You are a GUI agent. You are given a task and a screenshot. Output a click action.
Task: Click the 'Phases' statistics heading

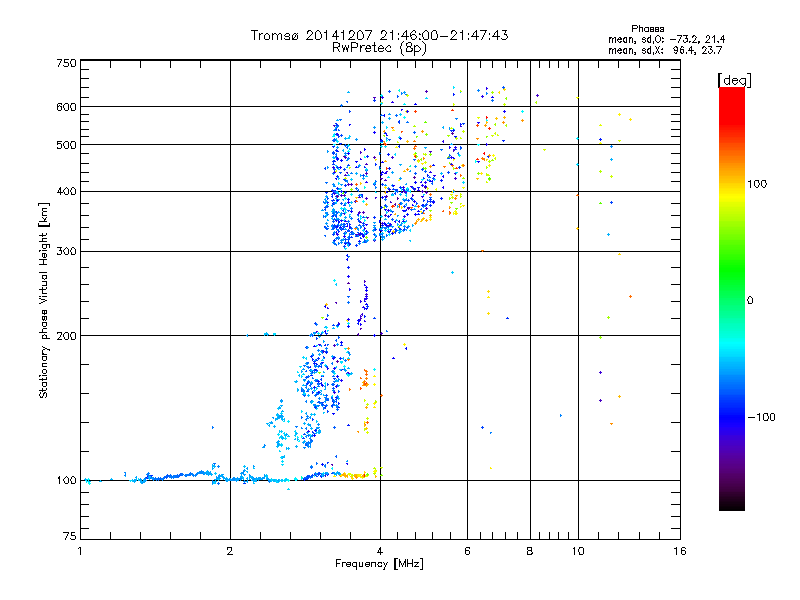click(x=647, y=29)
